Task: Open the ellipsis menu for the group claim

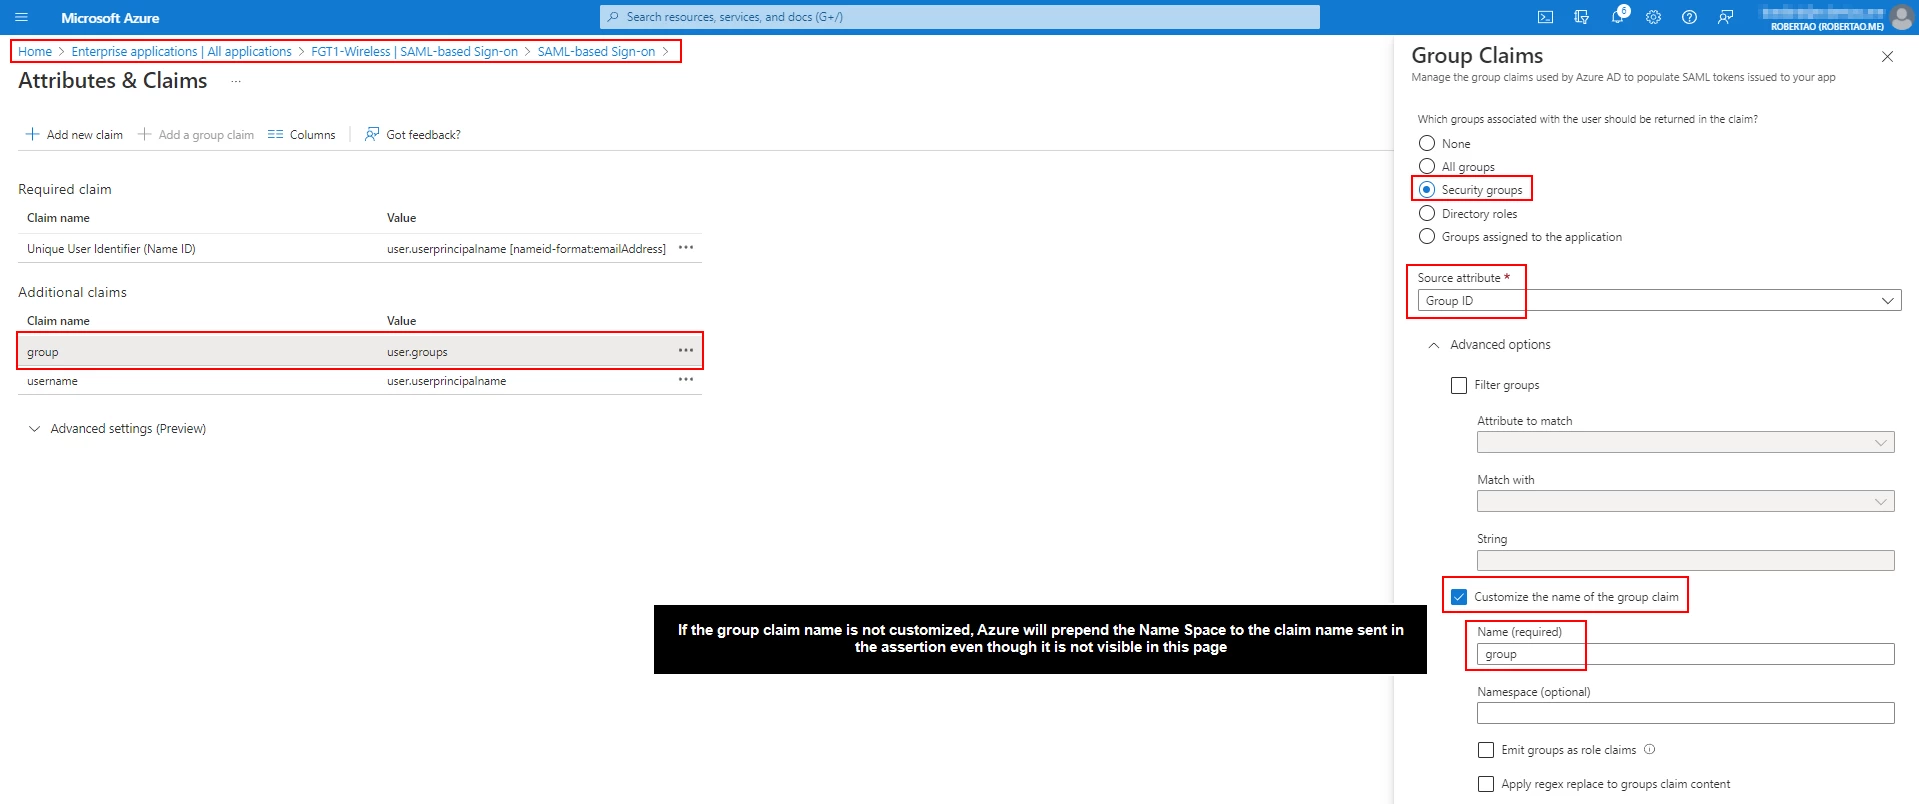Action: click(x=686, y=351)
